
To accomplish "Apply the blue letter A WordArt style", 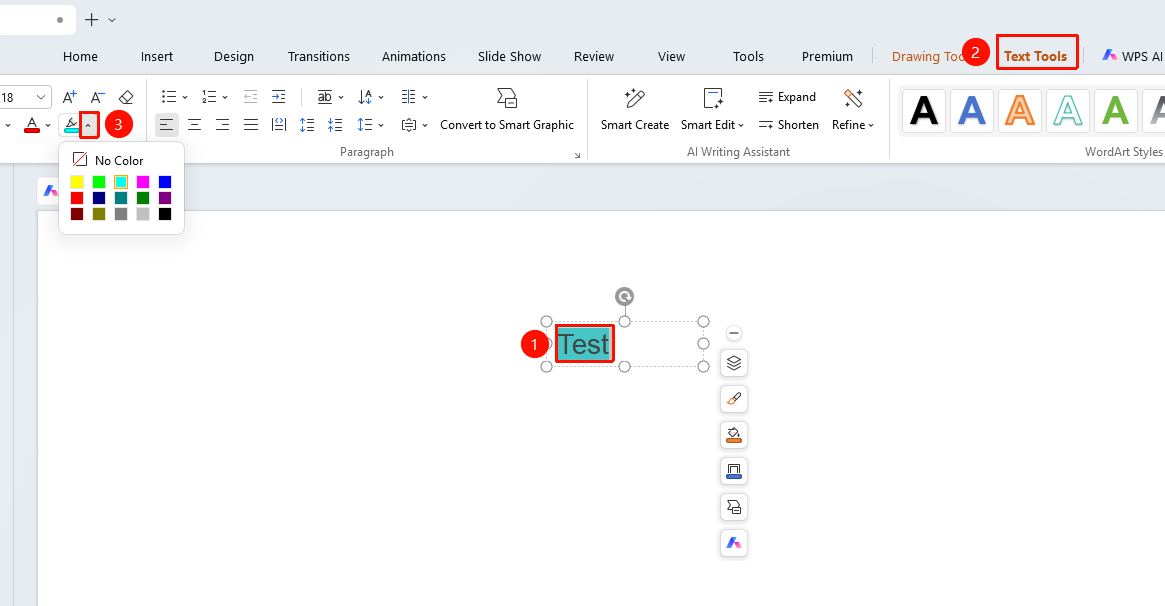I will [x=972, y=111].
